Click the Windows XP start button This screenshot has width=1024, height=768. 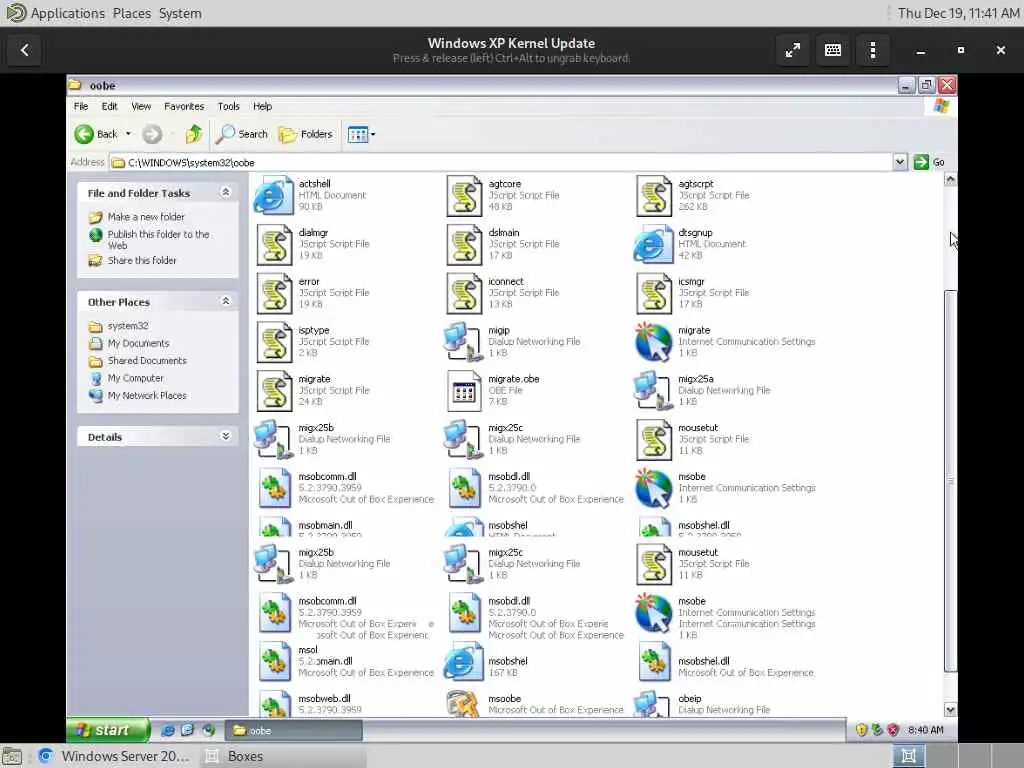[107, 730]
